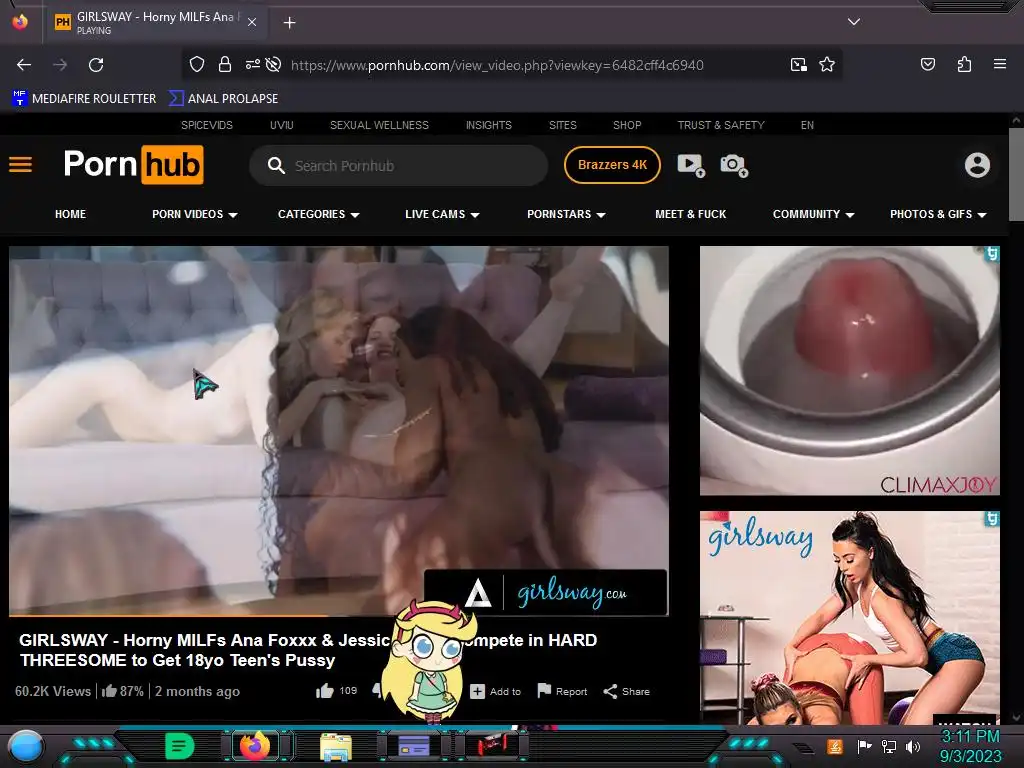Open the INSIGHTS link
Image resolution: width=1024 pixels, height=768 pixels.
coord(488,125)
